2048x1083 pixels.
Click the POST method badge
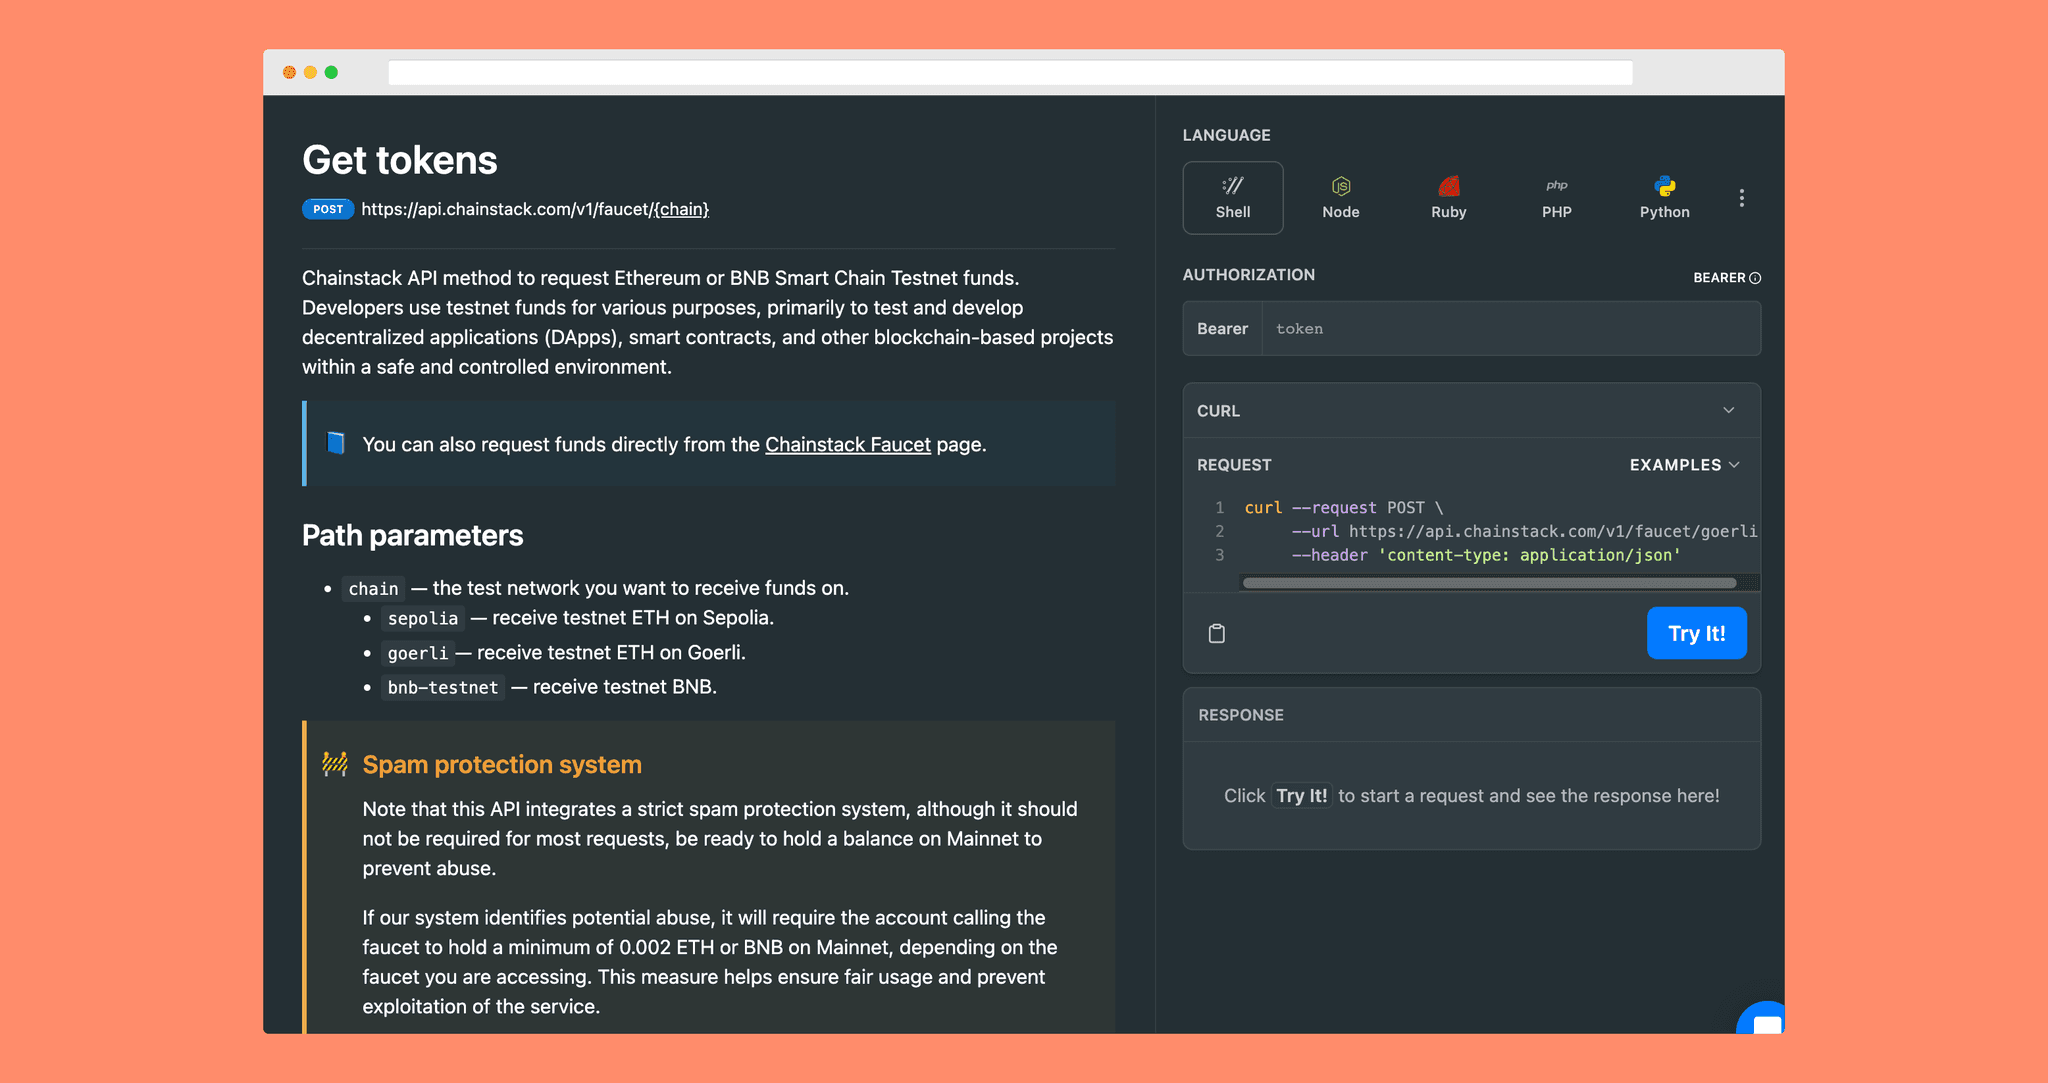327,209
